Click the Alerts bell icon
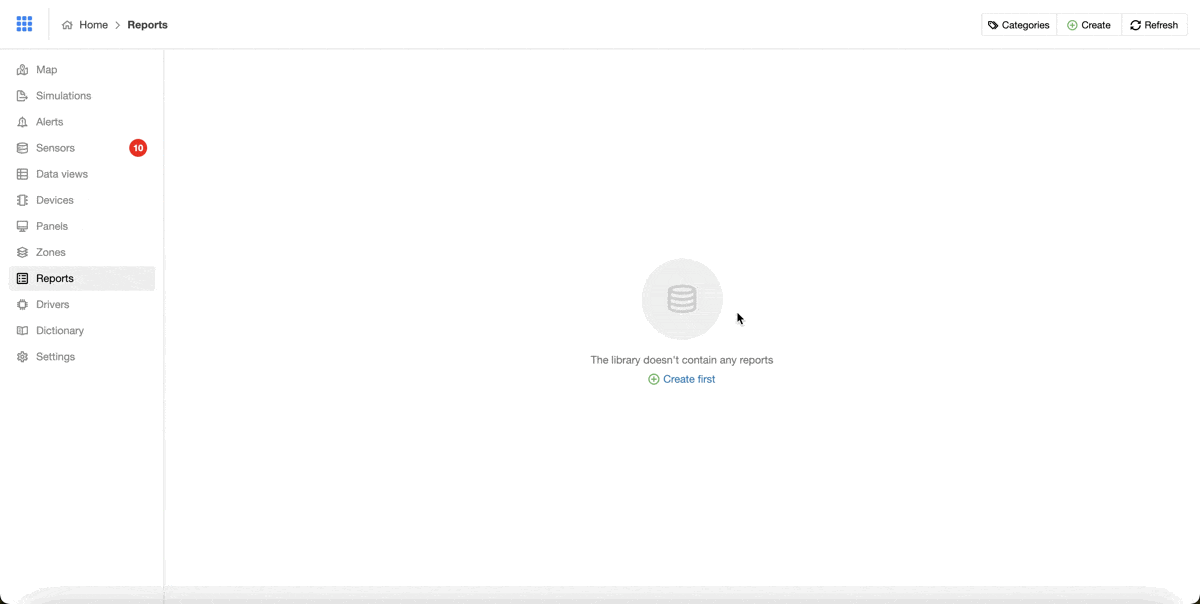The height and width of the screenshot is (604, 1200). coord(22,122)
